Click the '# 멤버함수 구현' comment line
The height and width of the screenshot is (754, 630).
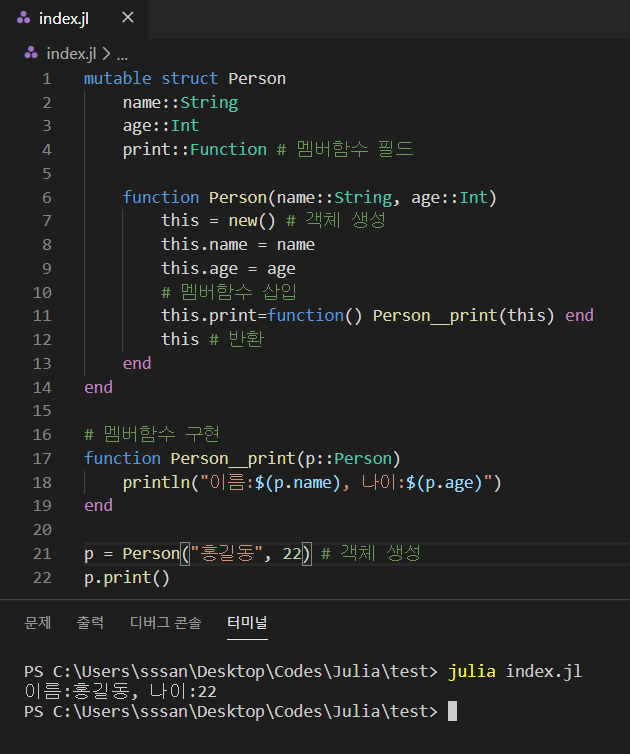pos(152,434)
